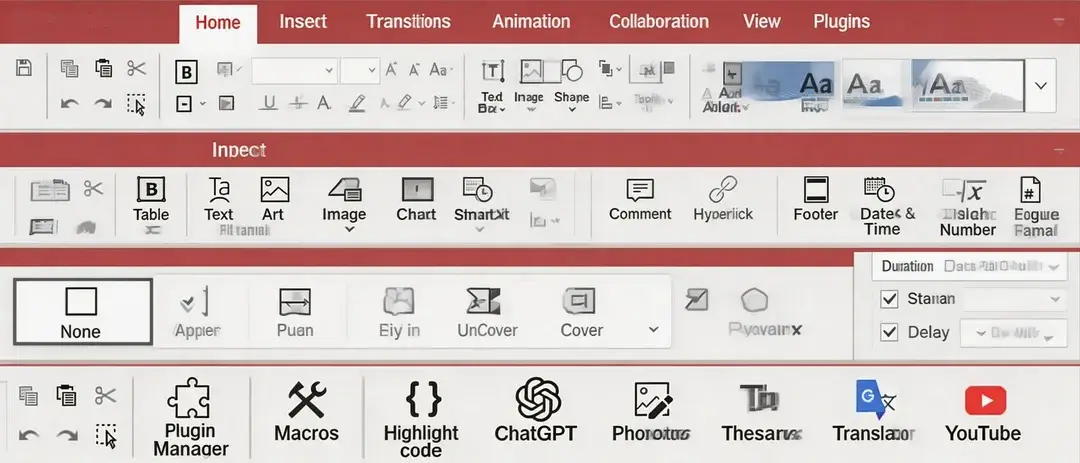Viewport: 1080px width, 463px height.
Task: Click Select All cursor icon in Plugins ribbon
Action: pyautogui.click(x=106, y=435)
